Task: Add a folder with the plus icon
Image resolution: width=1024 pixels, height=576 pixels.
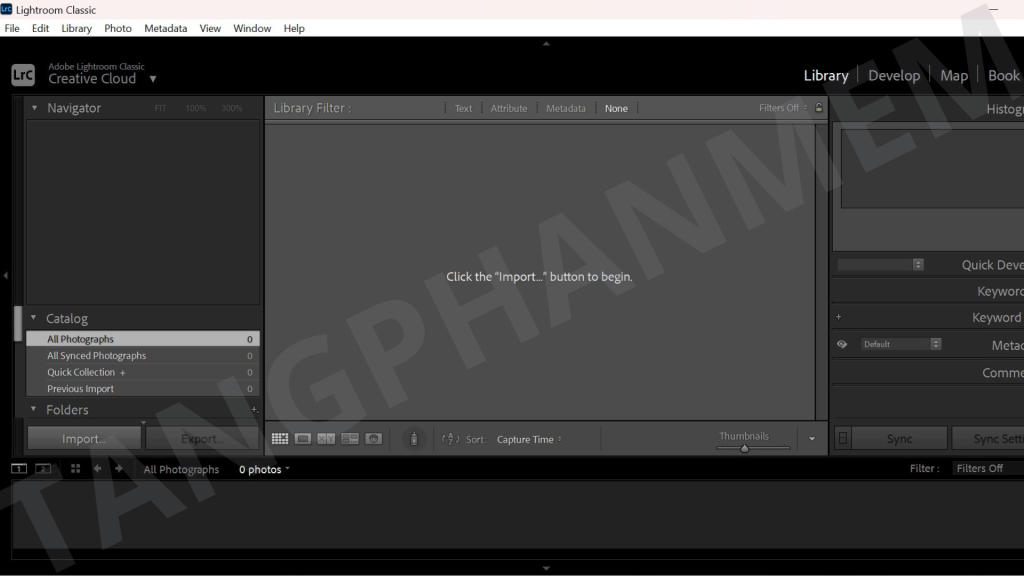Action: [254, 410]
